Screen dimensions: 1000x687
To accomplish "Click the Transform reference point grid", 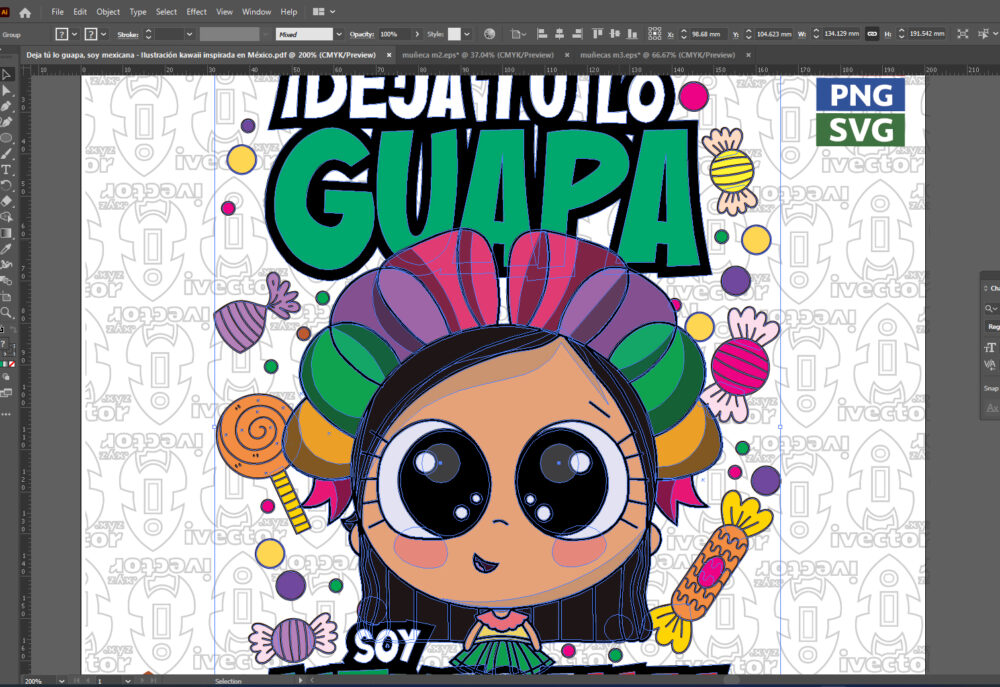I will click(654, 34).
